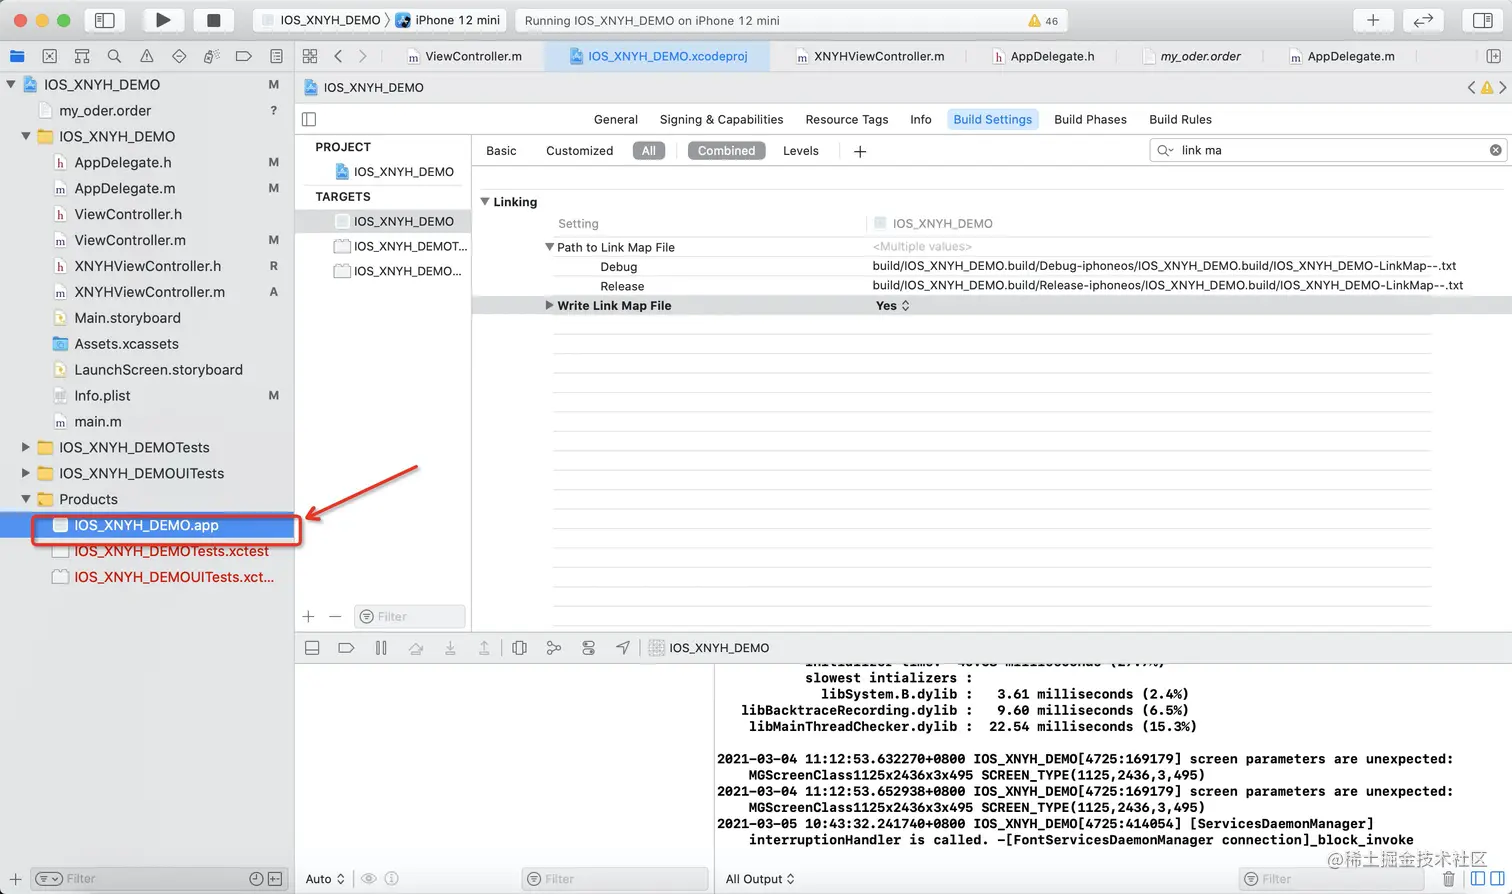Screen dimensions: 1512x894
Task: Step over in the debug bar
Action: (x=416, y=648)
